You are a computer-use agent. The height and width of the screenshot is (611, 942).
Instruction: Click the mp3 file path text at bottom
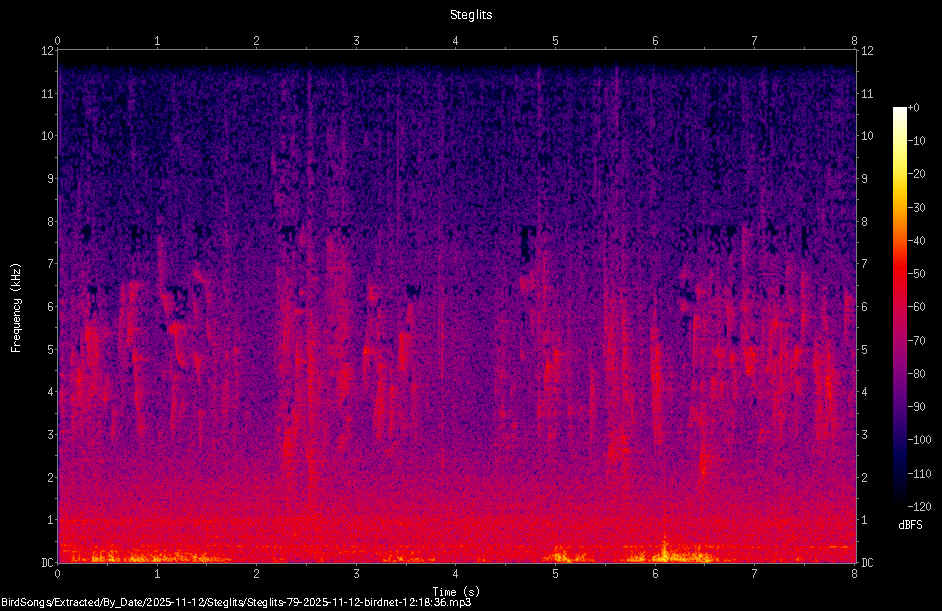(x=236, y=602)
